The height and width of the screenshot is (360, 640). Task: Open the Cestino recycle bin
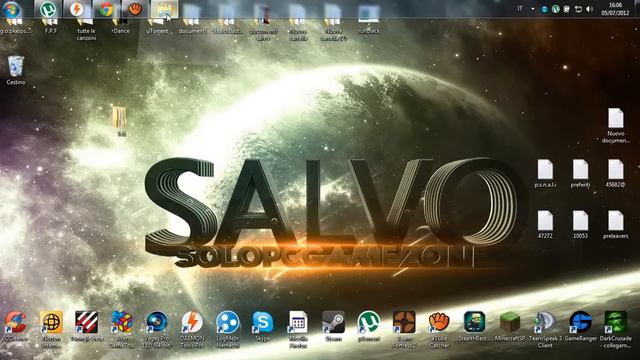pos(16,70)
